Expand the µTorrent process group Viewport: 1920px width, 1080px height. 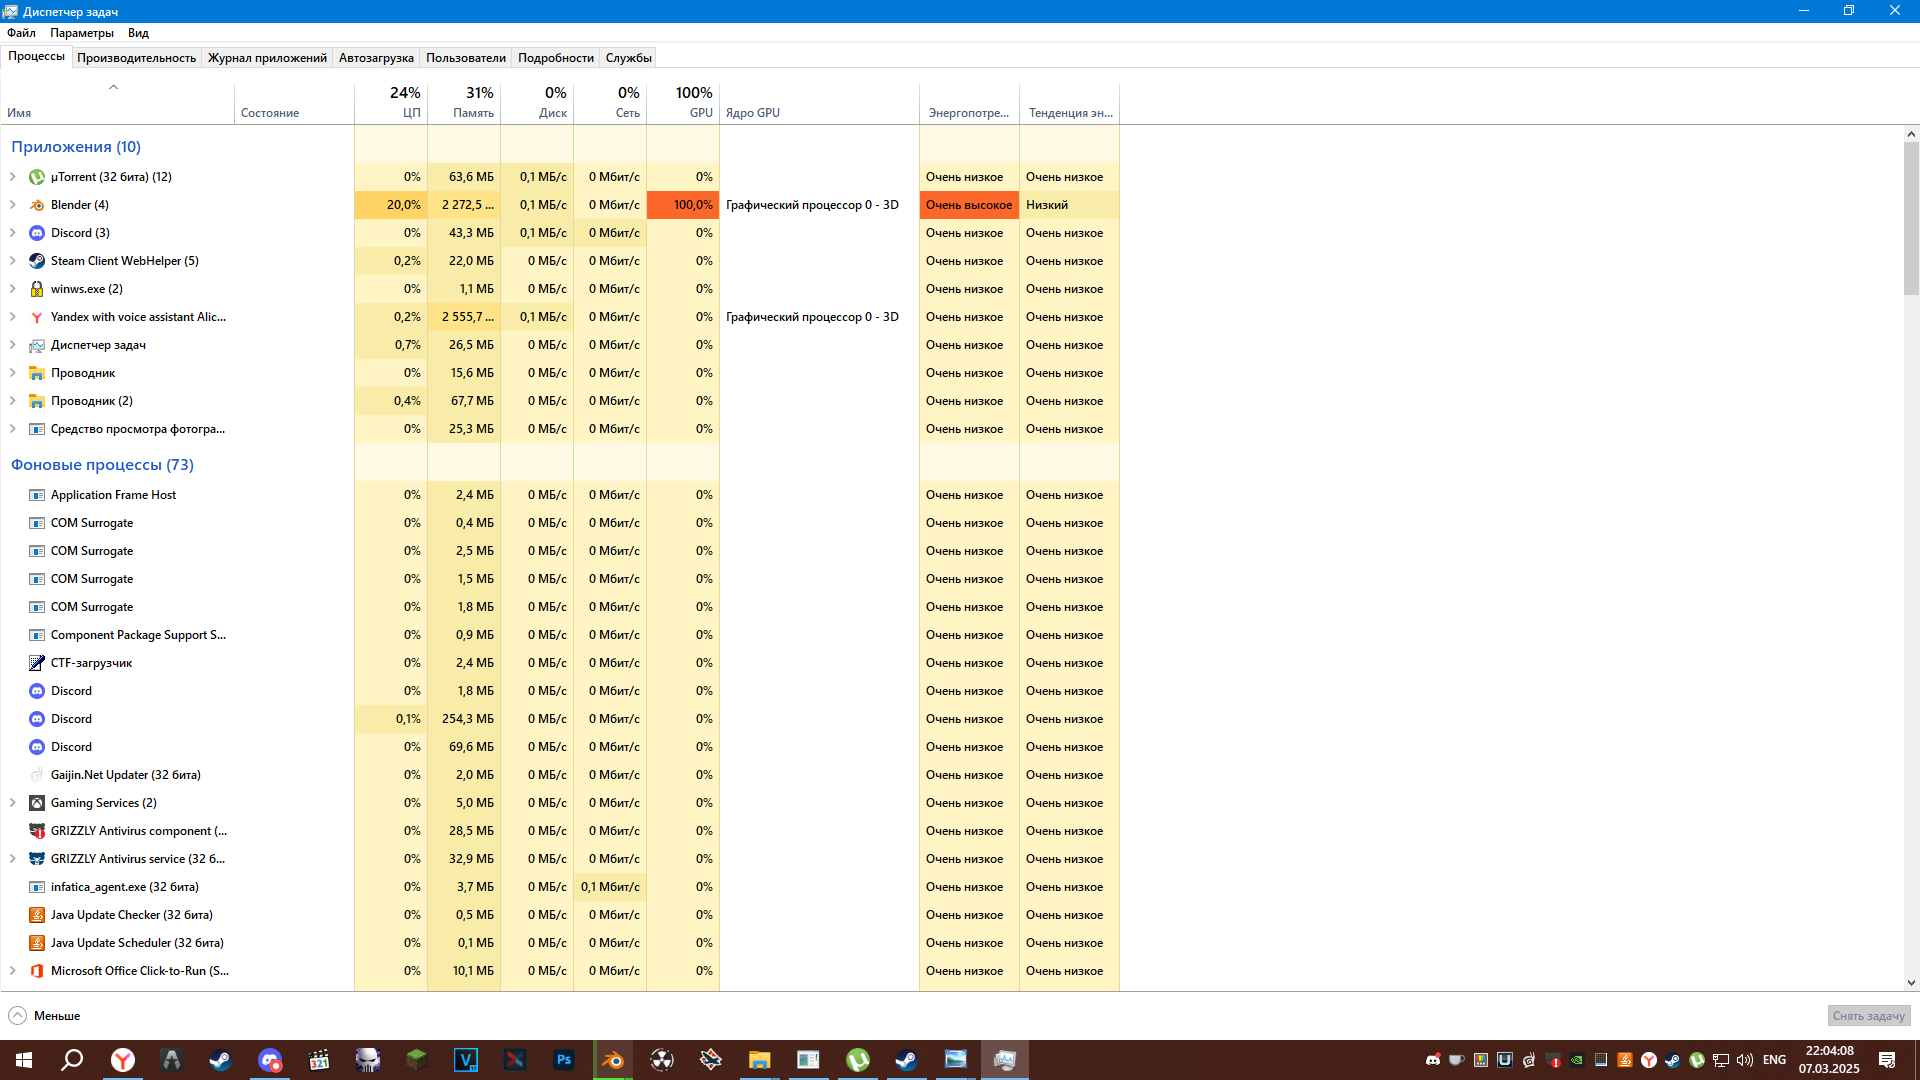[13, 177]
